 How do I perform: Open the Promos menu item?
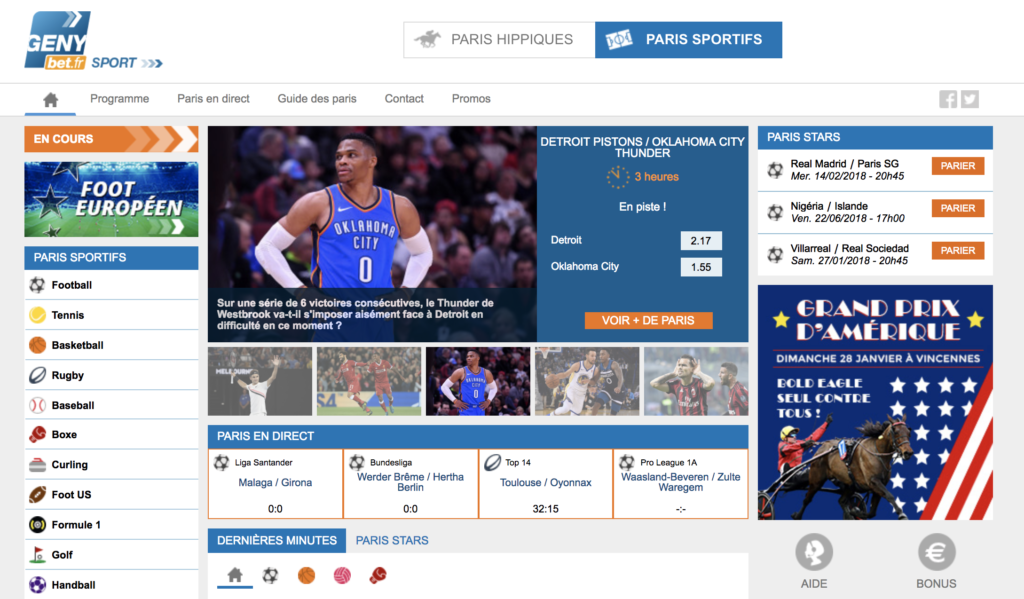471,99
